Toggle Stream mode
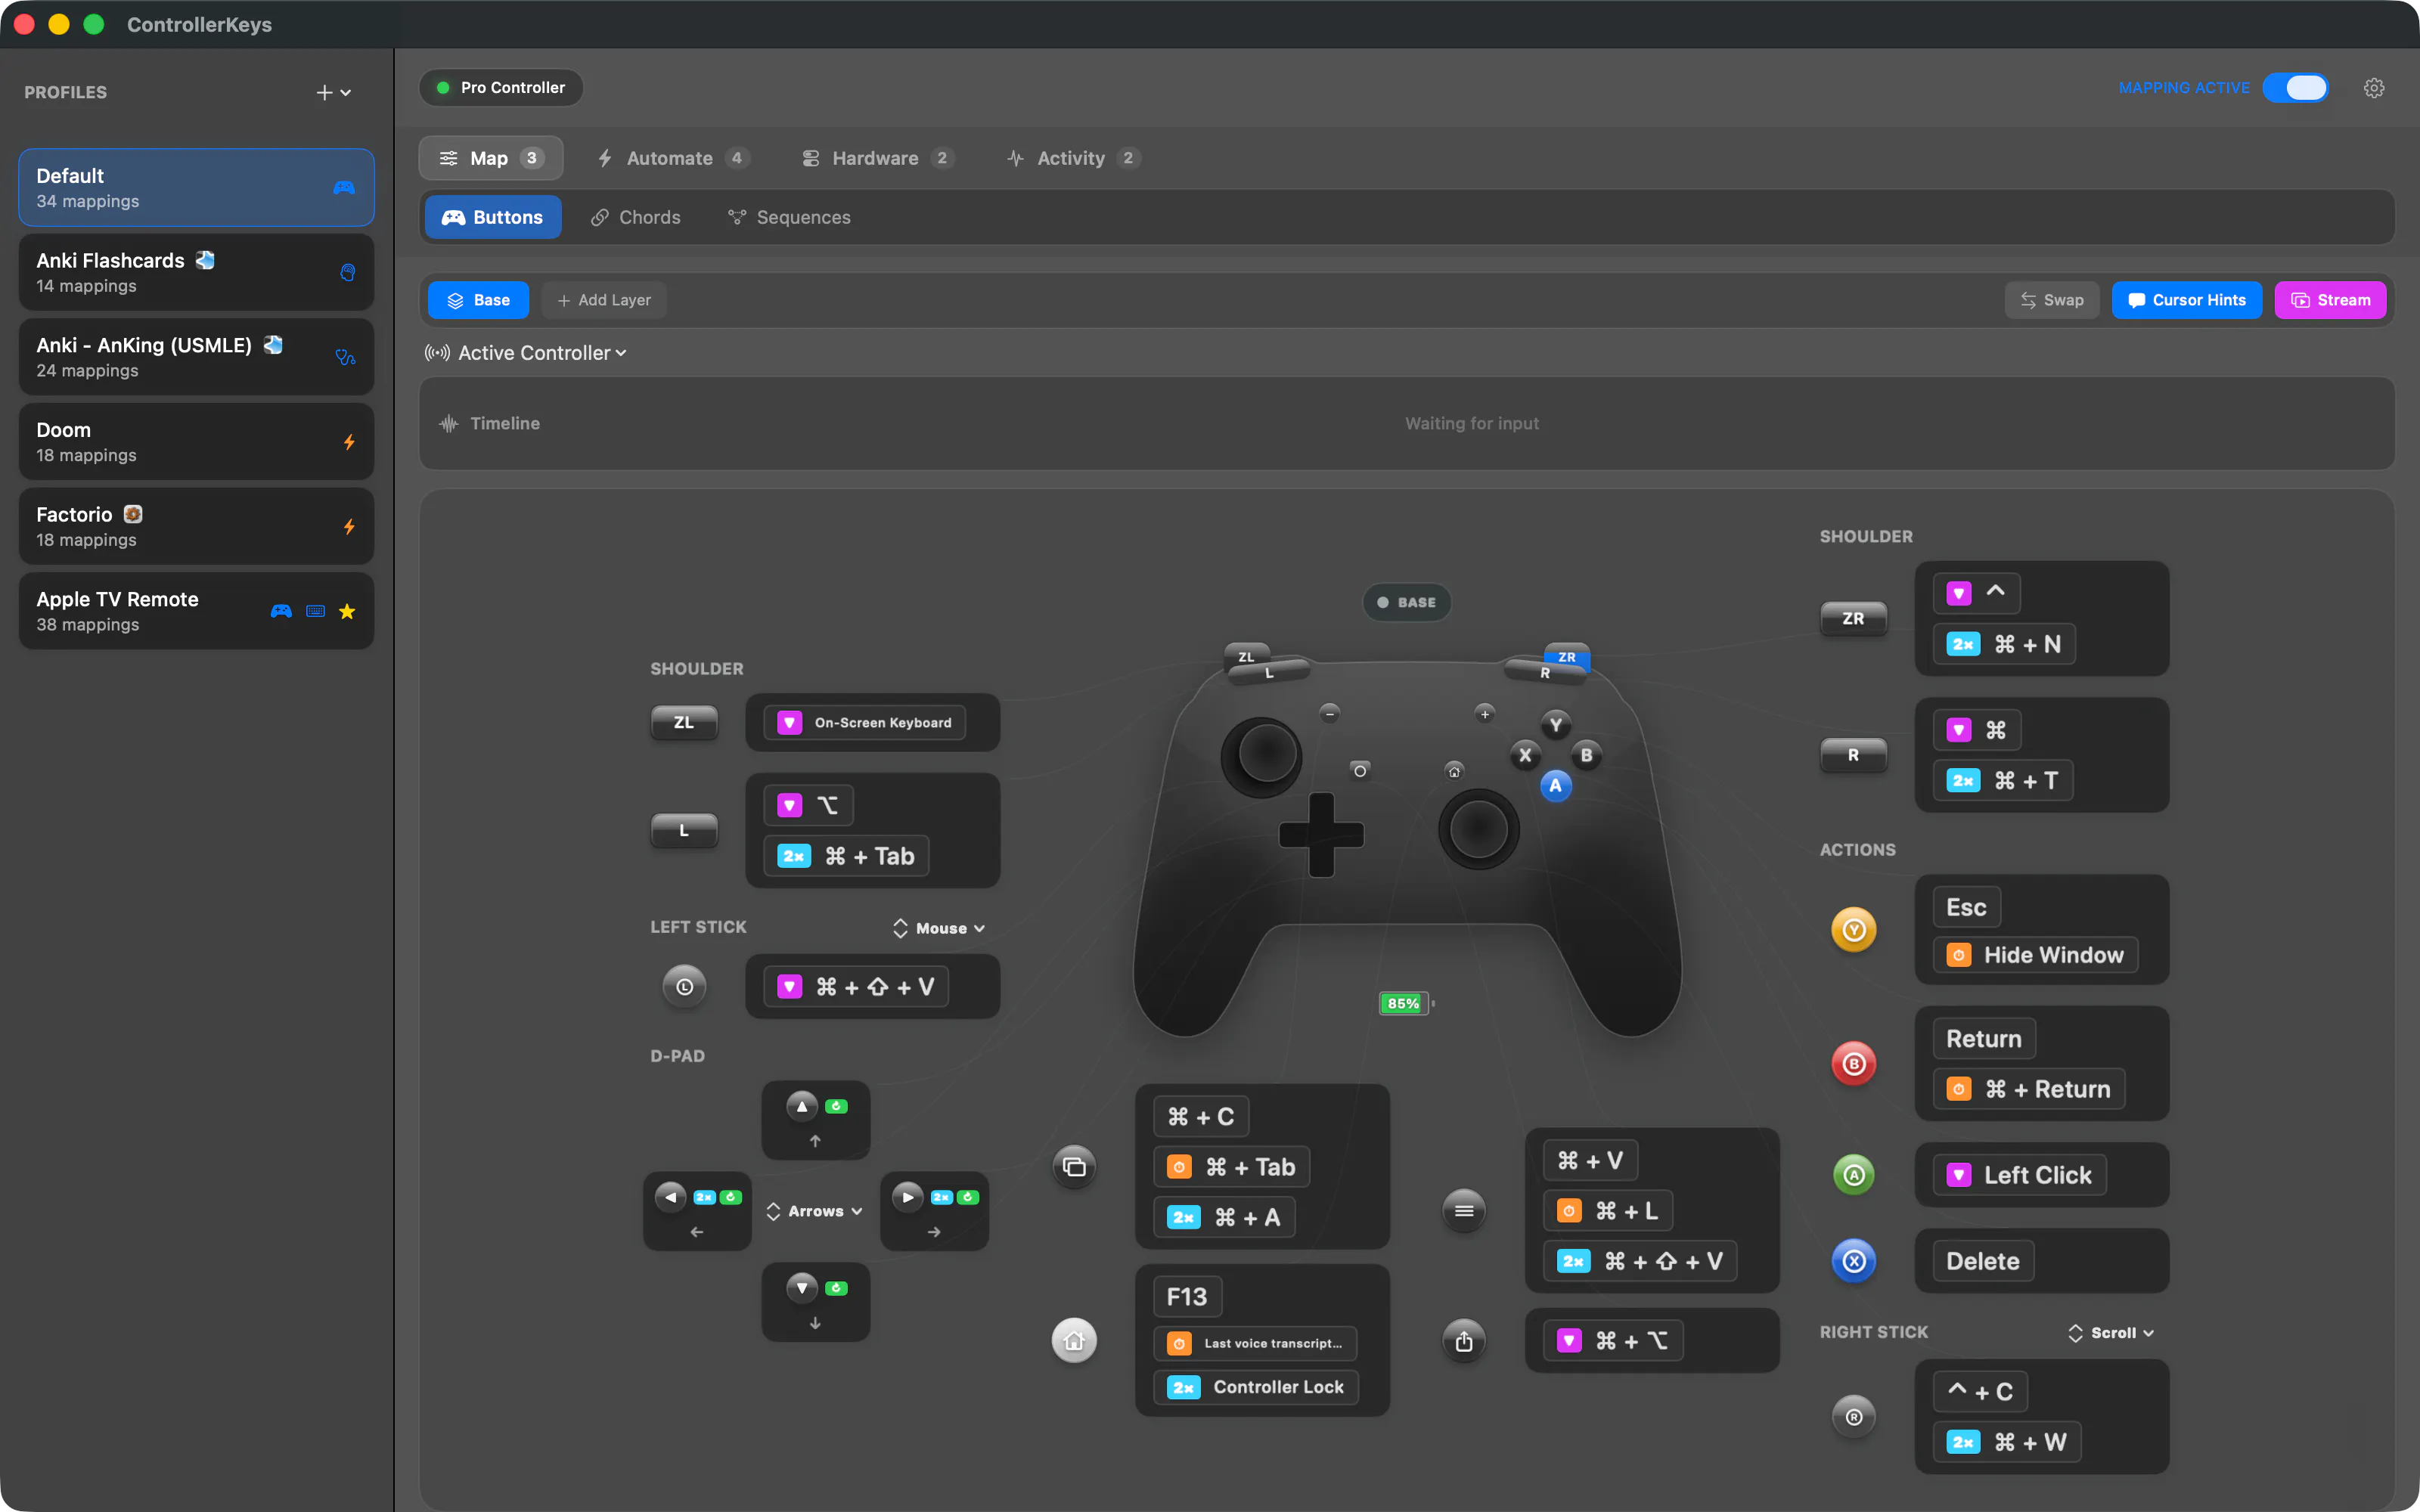This screenshot has width=2420, height=1512. tap(2330, 300)
